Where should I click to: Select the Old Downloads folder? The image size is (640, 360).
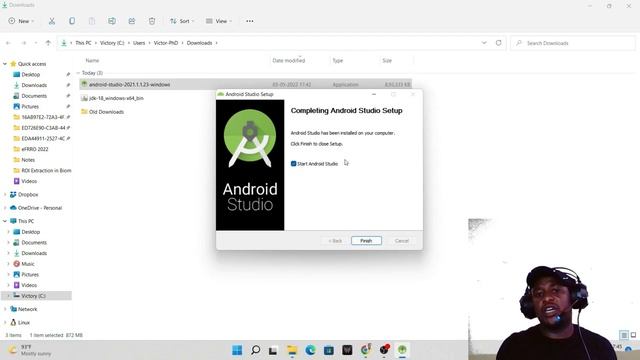[x=102, y=112]
